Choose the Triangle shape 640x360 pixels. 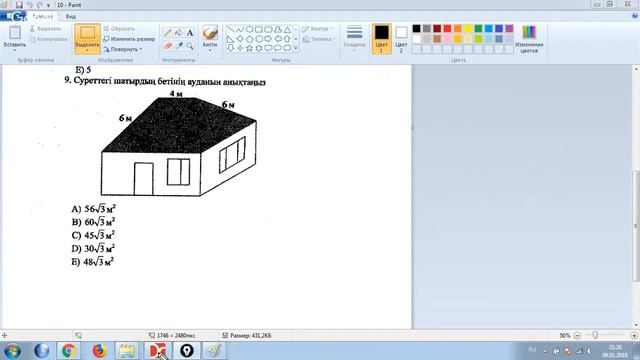(287, 29)
